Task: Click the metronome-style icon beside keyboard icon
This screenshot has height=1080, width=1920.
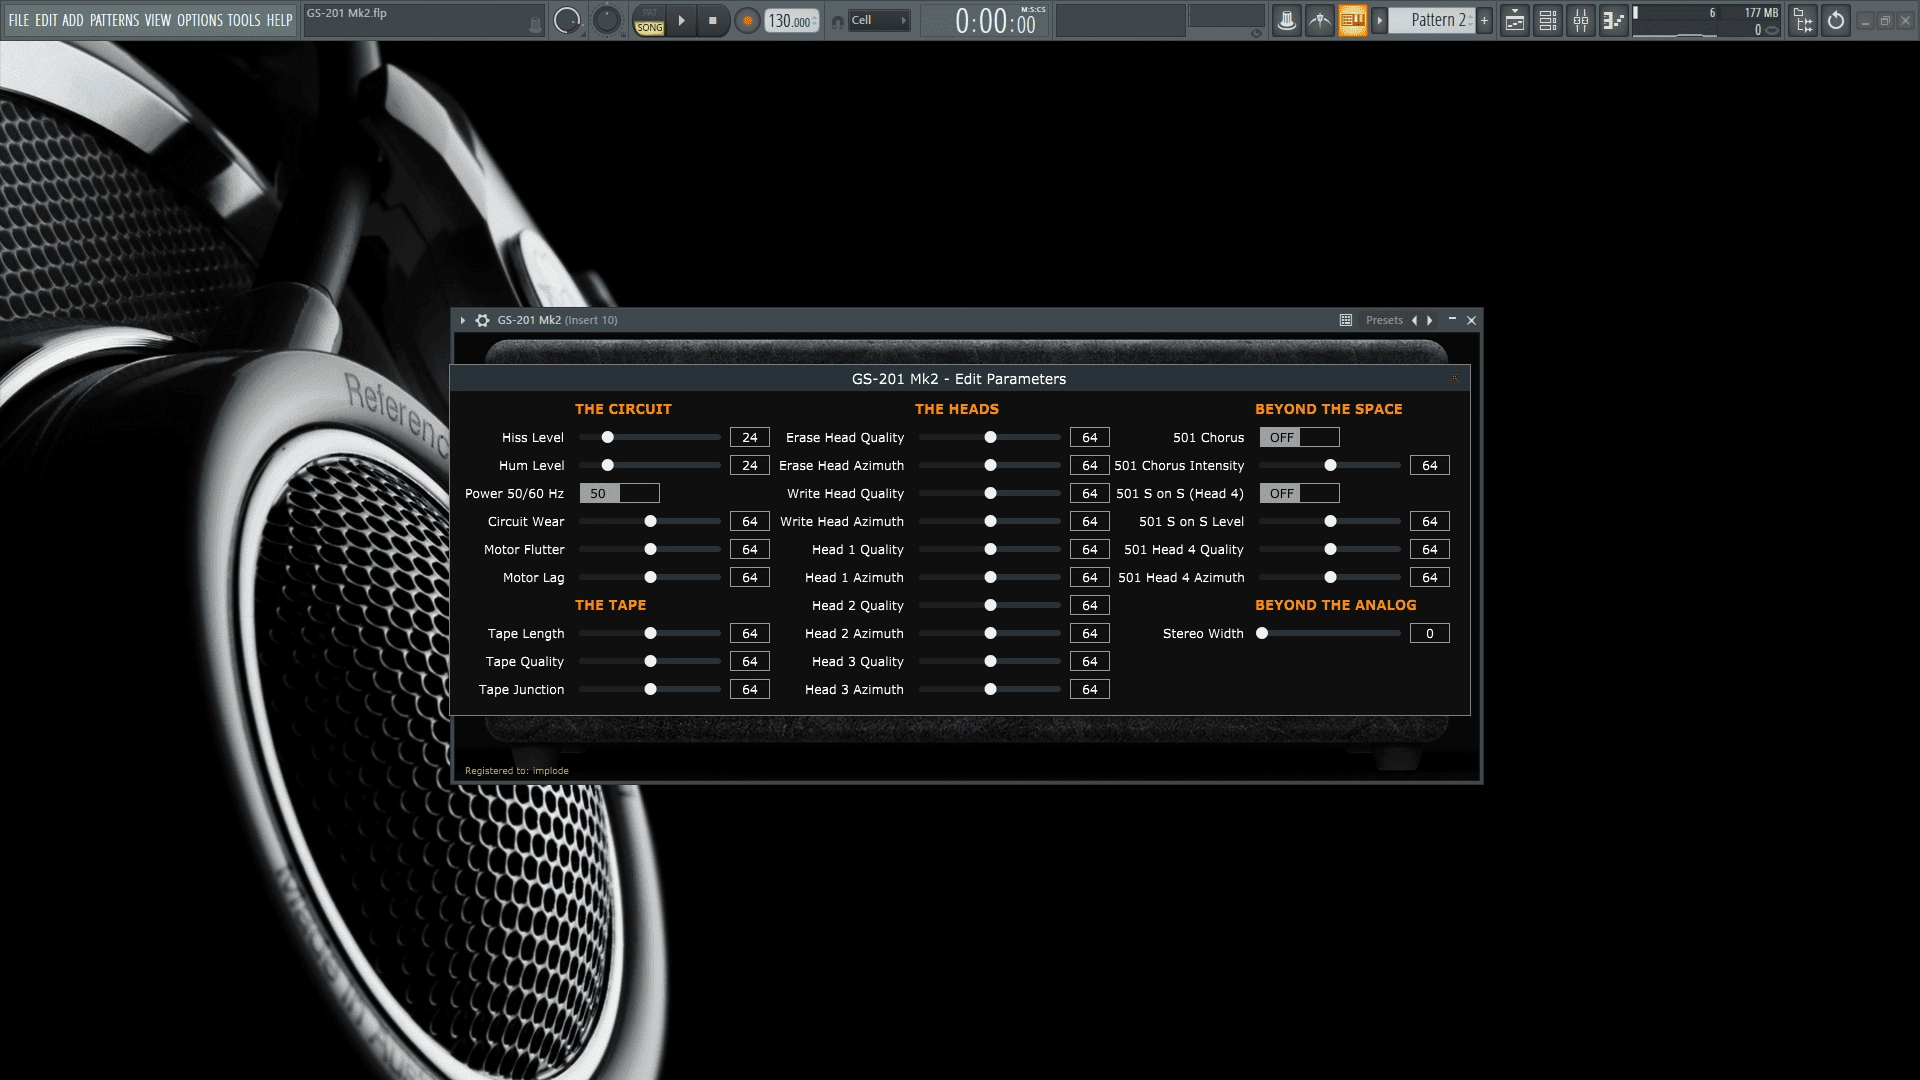Action: [1320, 20]
